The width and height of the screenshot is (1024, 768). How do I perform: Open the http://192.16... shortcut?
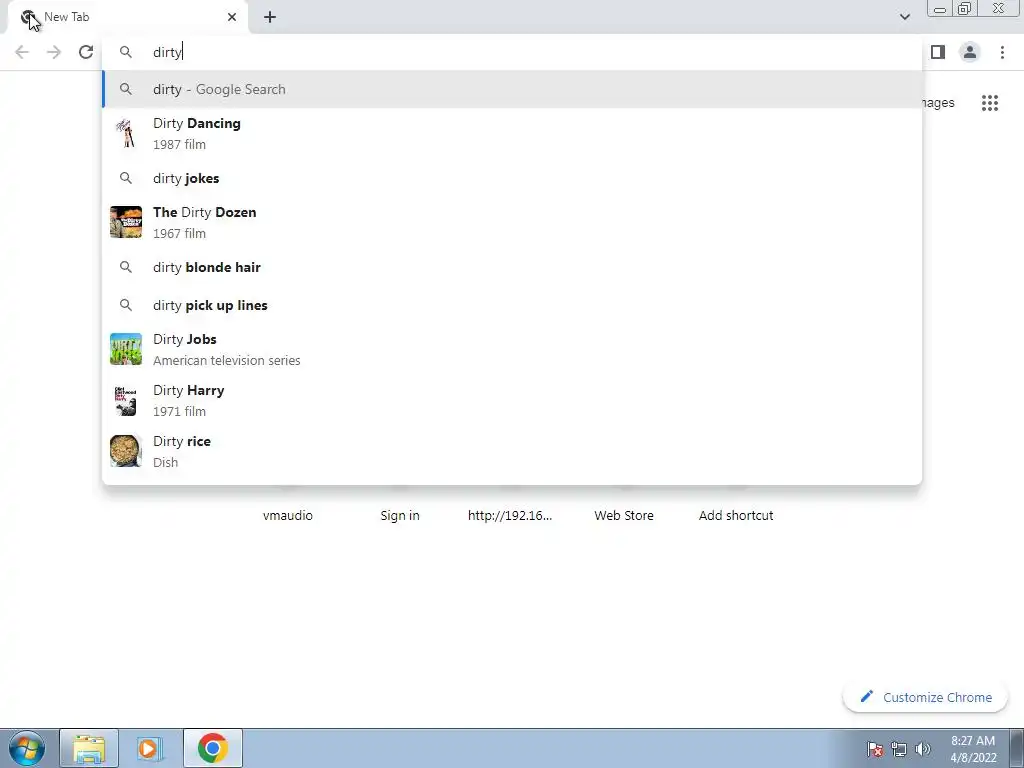pyautogui.click(x=510, y=515)
